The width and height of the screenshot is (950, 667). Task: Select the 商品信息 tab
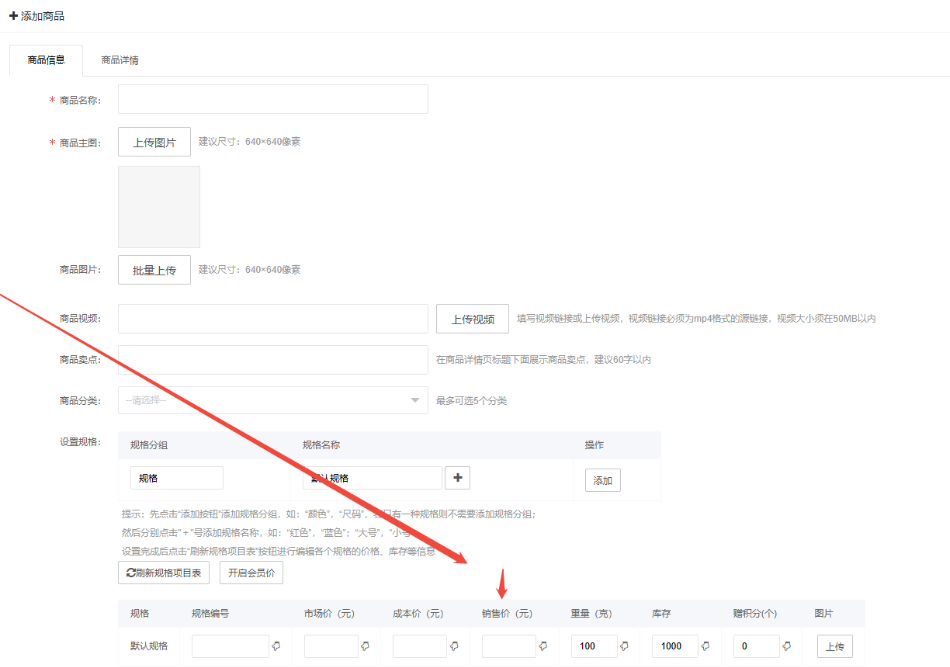pos(45,60)
